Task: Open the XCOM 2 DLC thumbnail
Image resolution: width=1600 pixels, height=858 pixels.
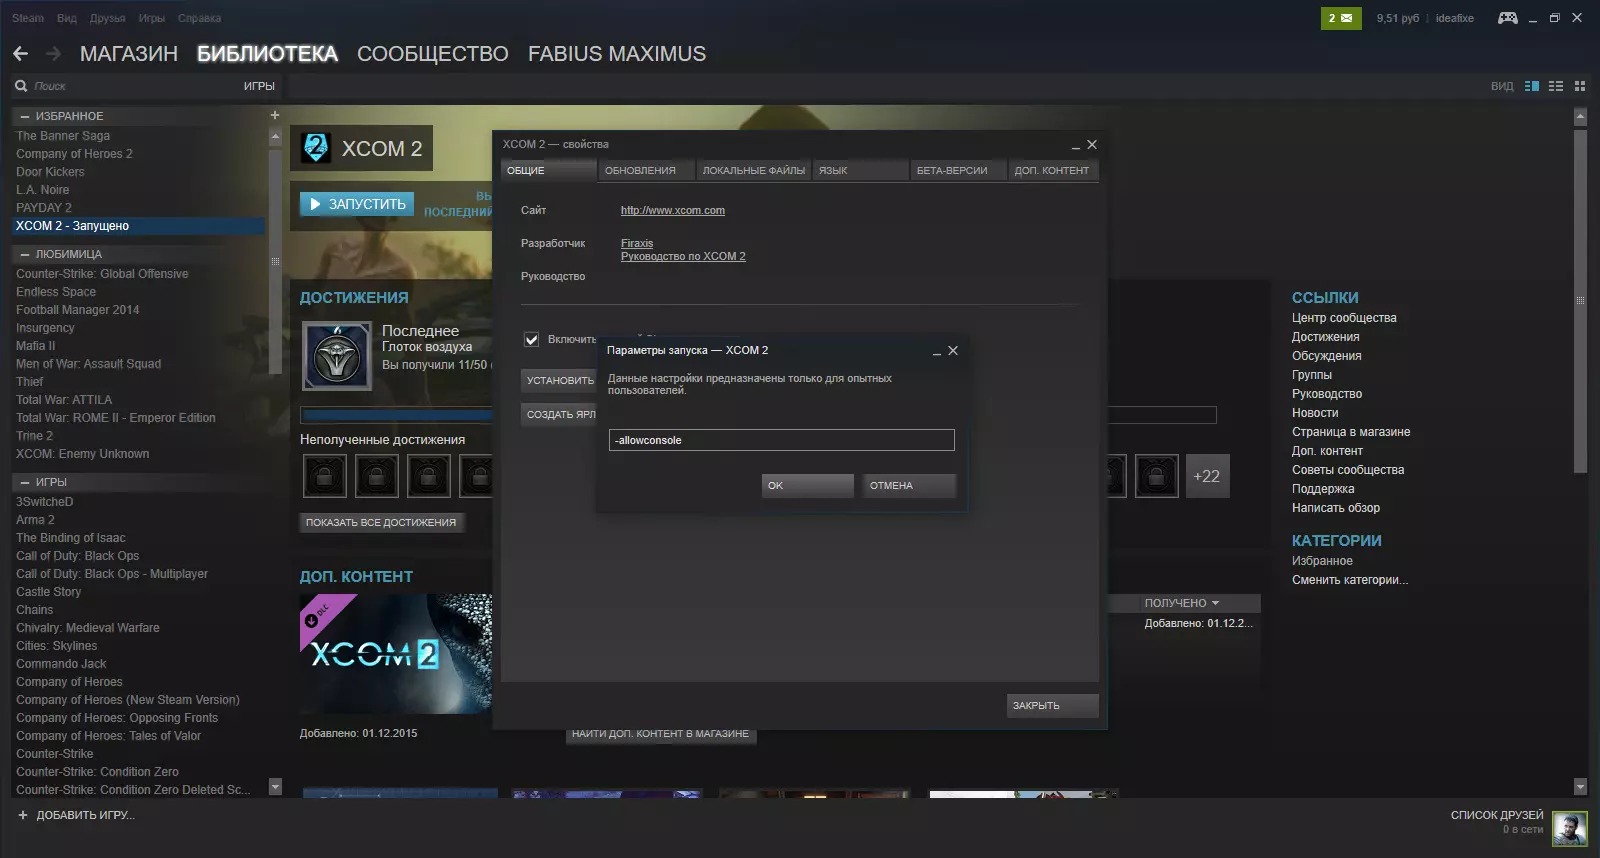Action: tap(396, 654)
